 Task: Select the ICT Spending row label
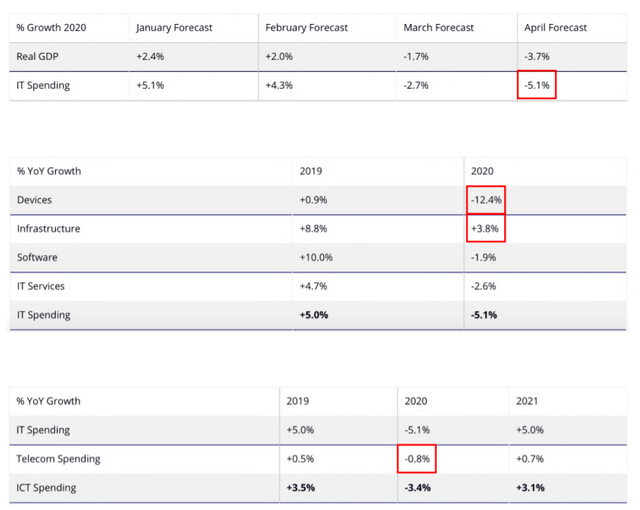point(45,488)
